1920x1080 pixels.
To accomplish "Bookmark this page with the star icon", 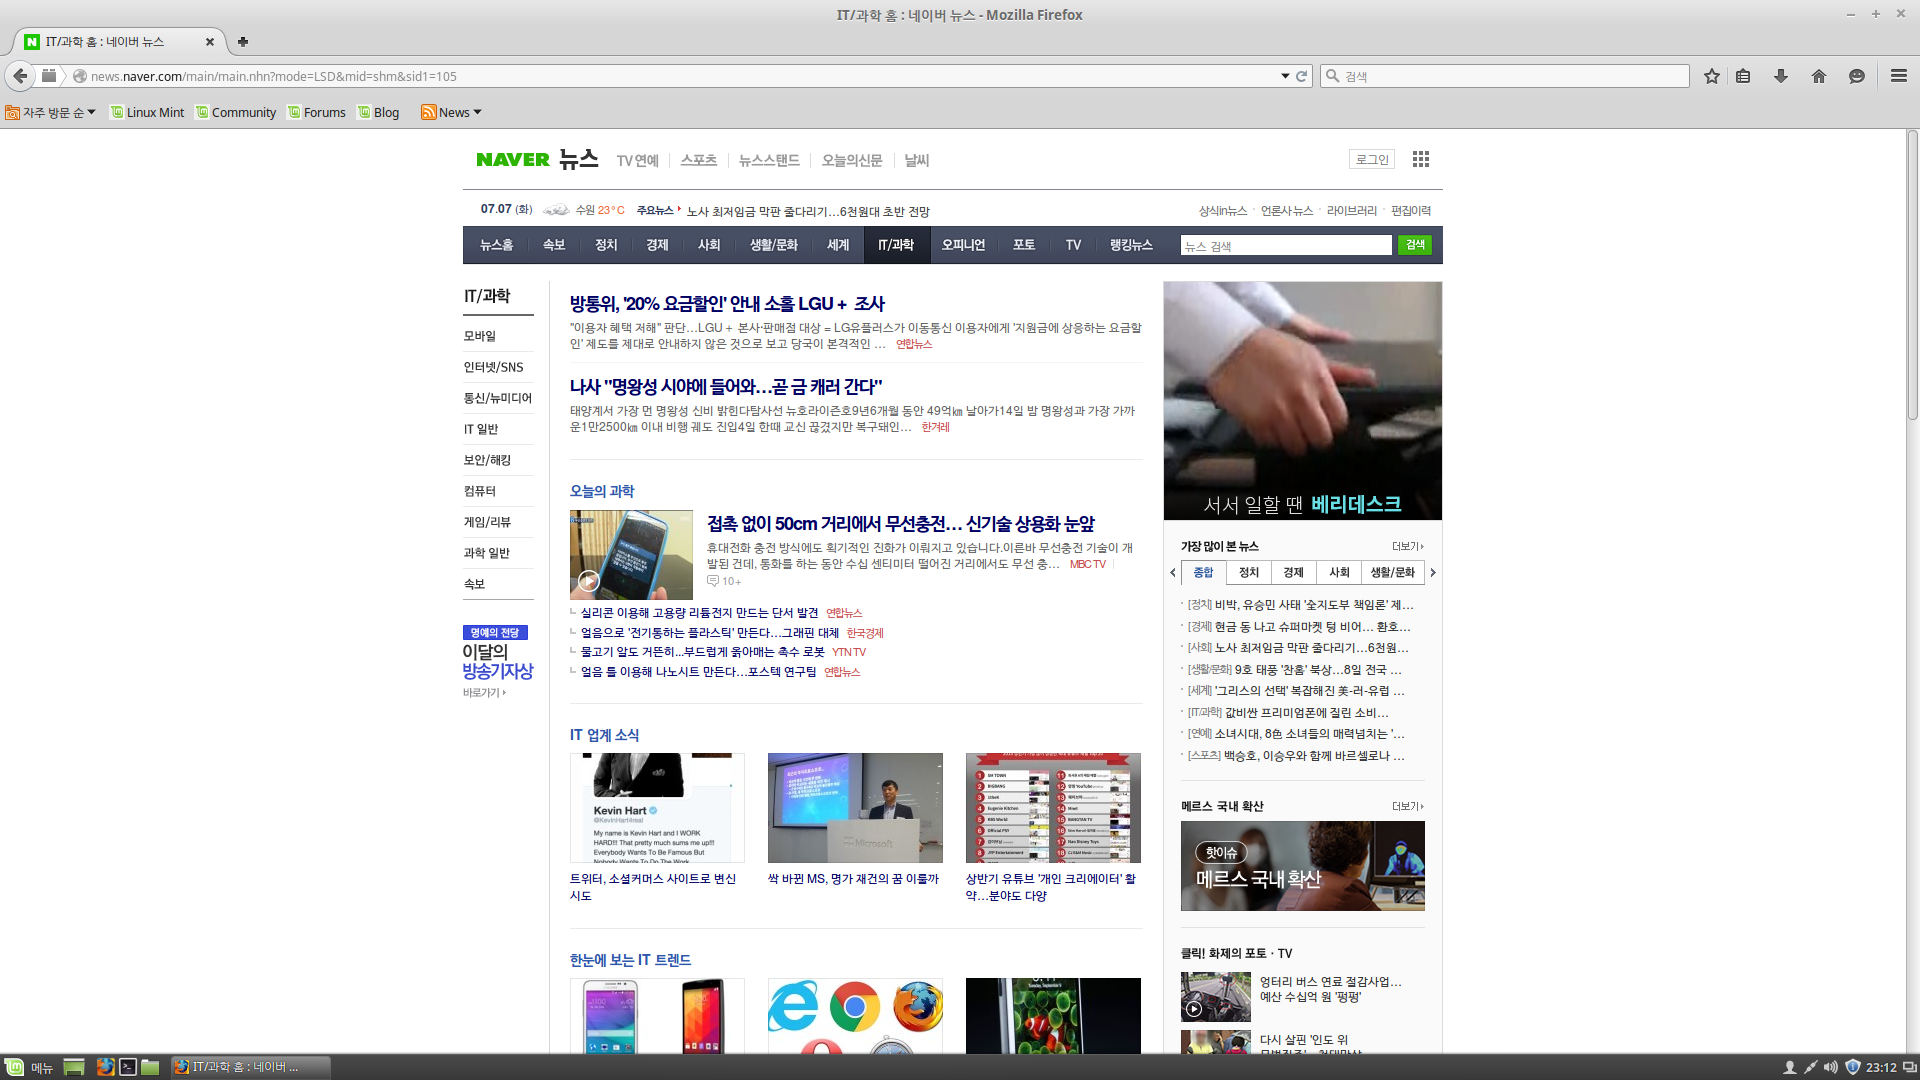I will click(x=1712, y=76).
